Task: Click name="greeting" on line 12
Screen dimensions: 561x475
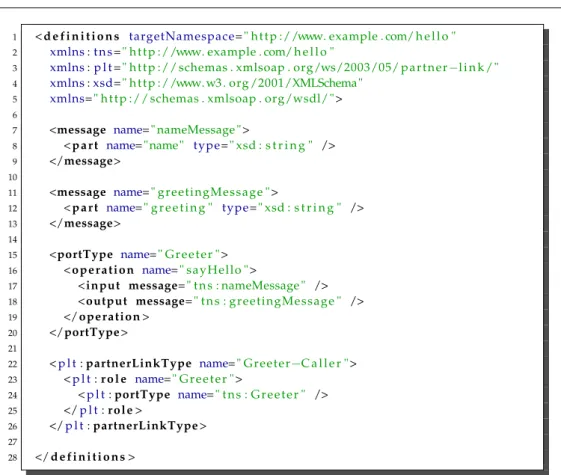Action: click(160, 208)
